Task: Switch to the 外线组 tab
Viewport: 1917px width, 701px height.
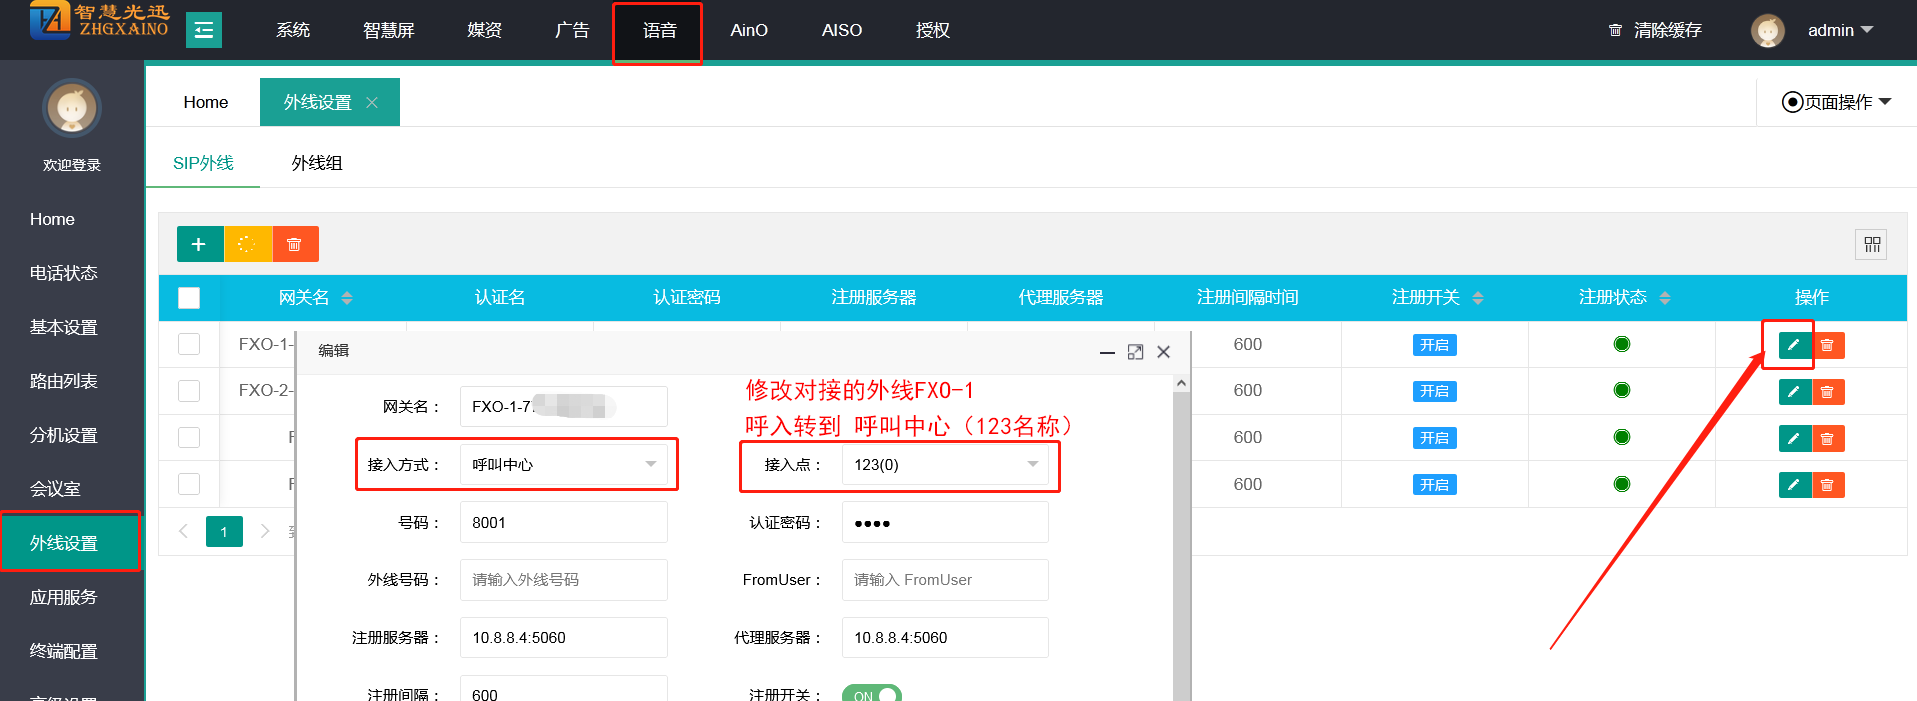Action: pos(317,163)
